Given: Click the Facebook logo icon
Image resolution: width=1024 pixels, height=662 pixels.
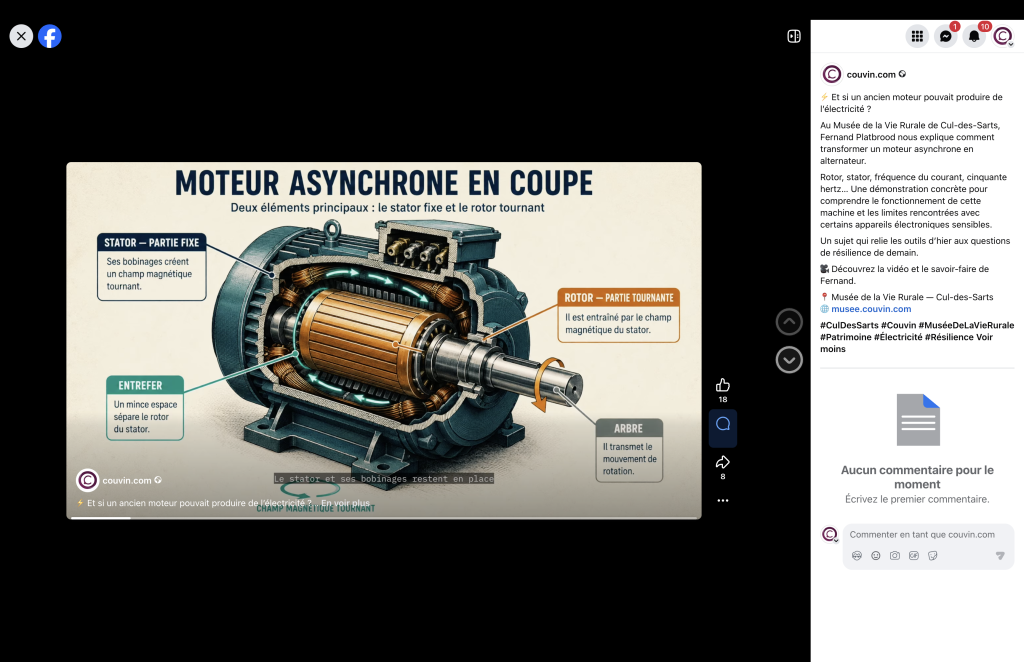Looking at the screenshot, I should click(x=50, y=36).
